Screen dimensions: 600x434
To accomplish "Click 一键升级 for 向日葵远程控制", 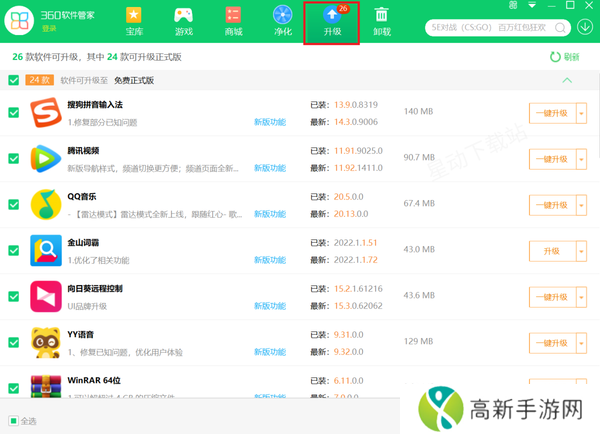I will 553,297.
